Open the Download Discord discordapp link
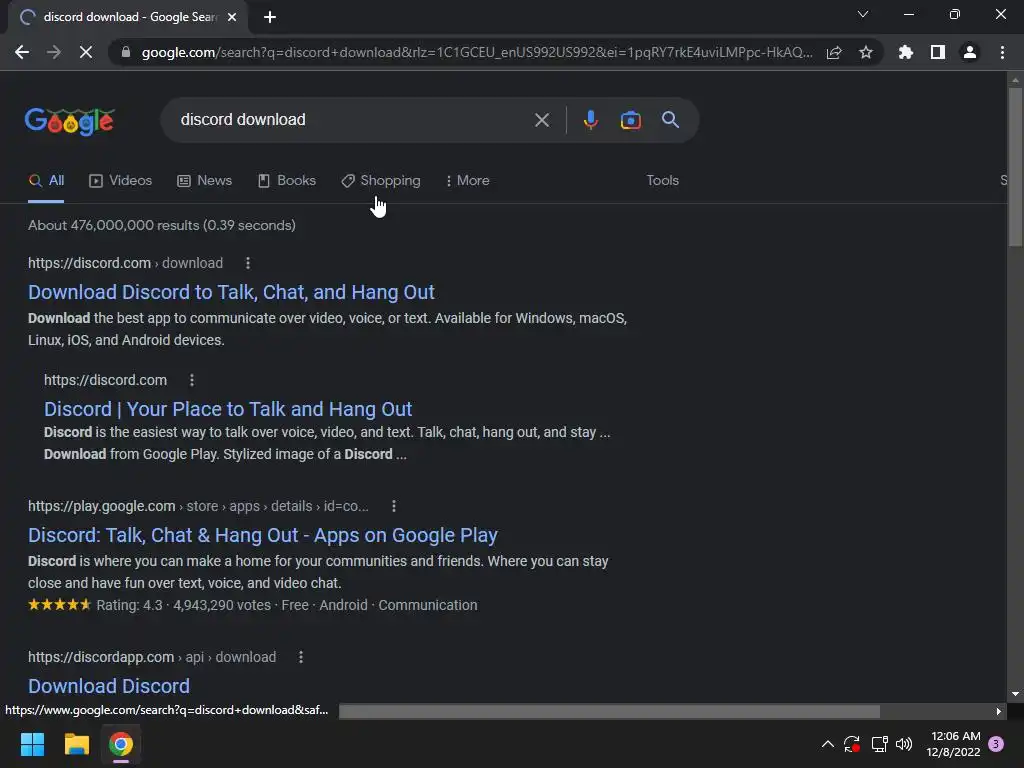This screenshot has width=1024, height=768. tap(109, 686)
